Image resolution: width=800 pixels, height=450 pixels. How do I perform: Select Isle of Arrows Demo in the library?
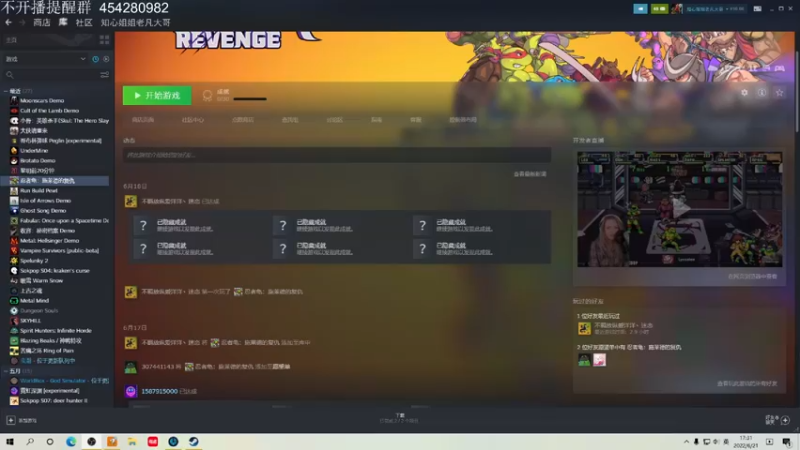(45, 201)
